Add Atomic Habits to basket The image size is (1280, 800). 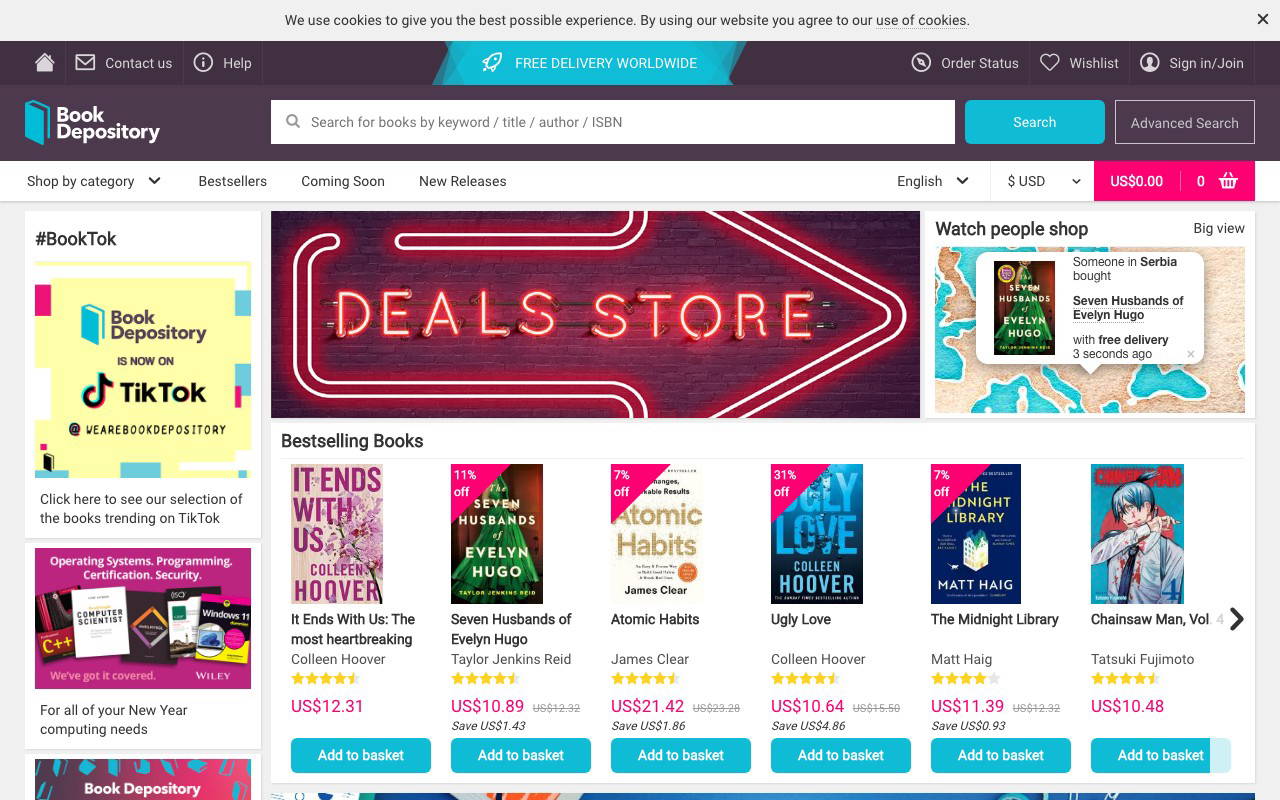click(x=681, y=756)
